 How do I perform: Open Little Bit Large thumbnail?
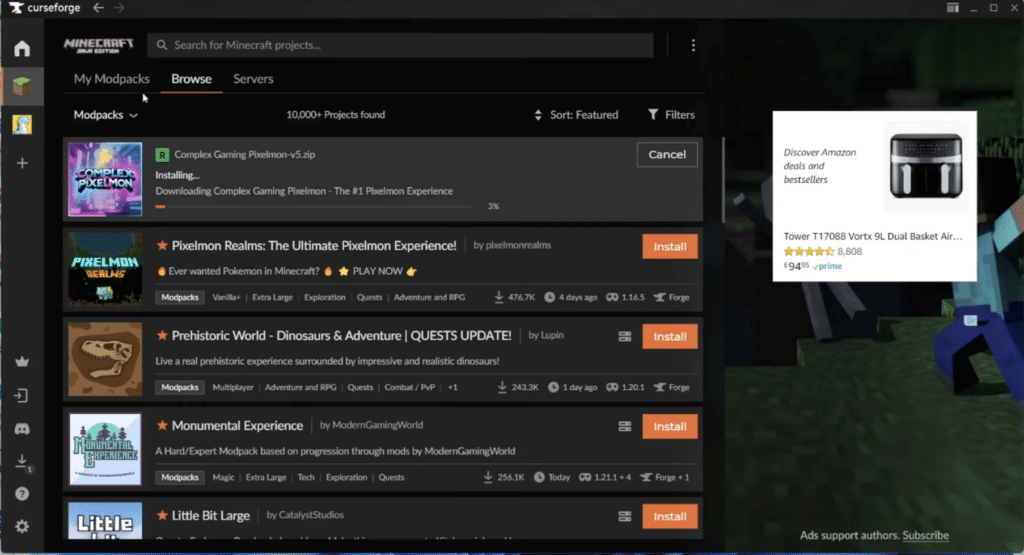[105, 520]
